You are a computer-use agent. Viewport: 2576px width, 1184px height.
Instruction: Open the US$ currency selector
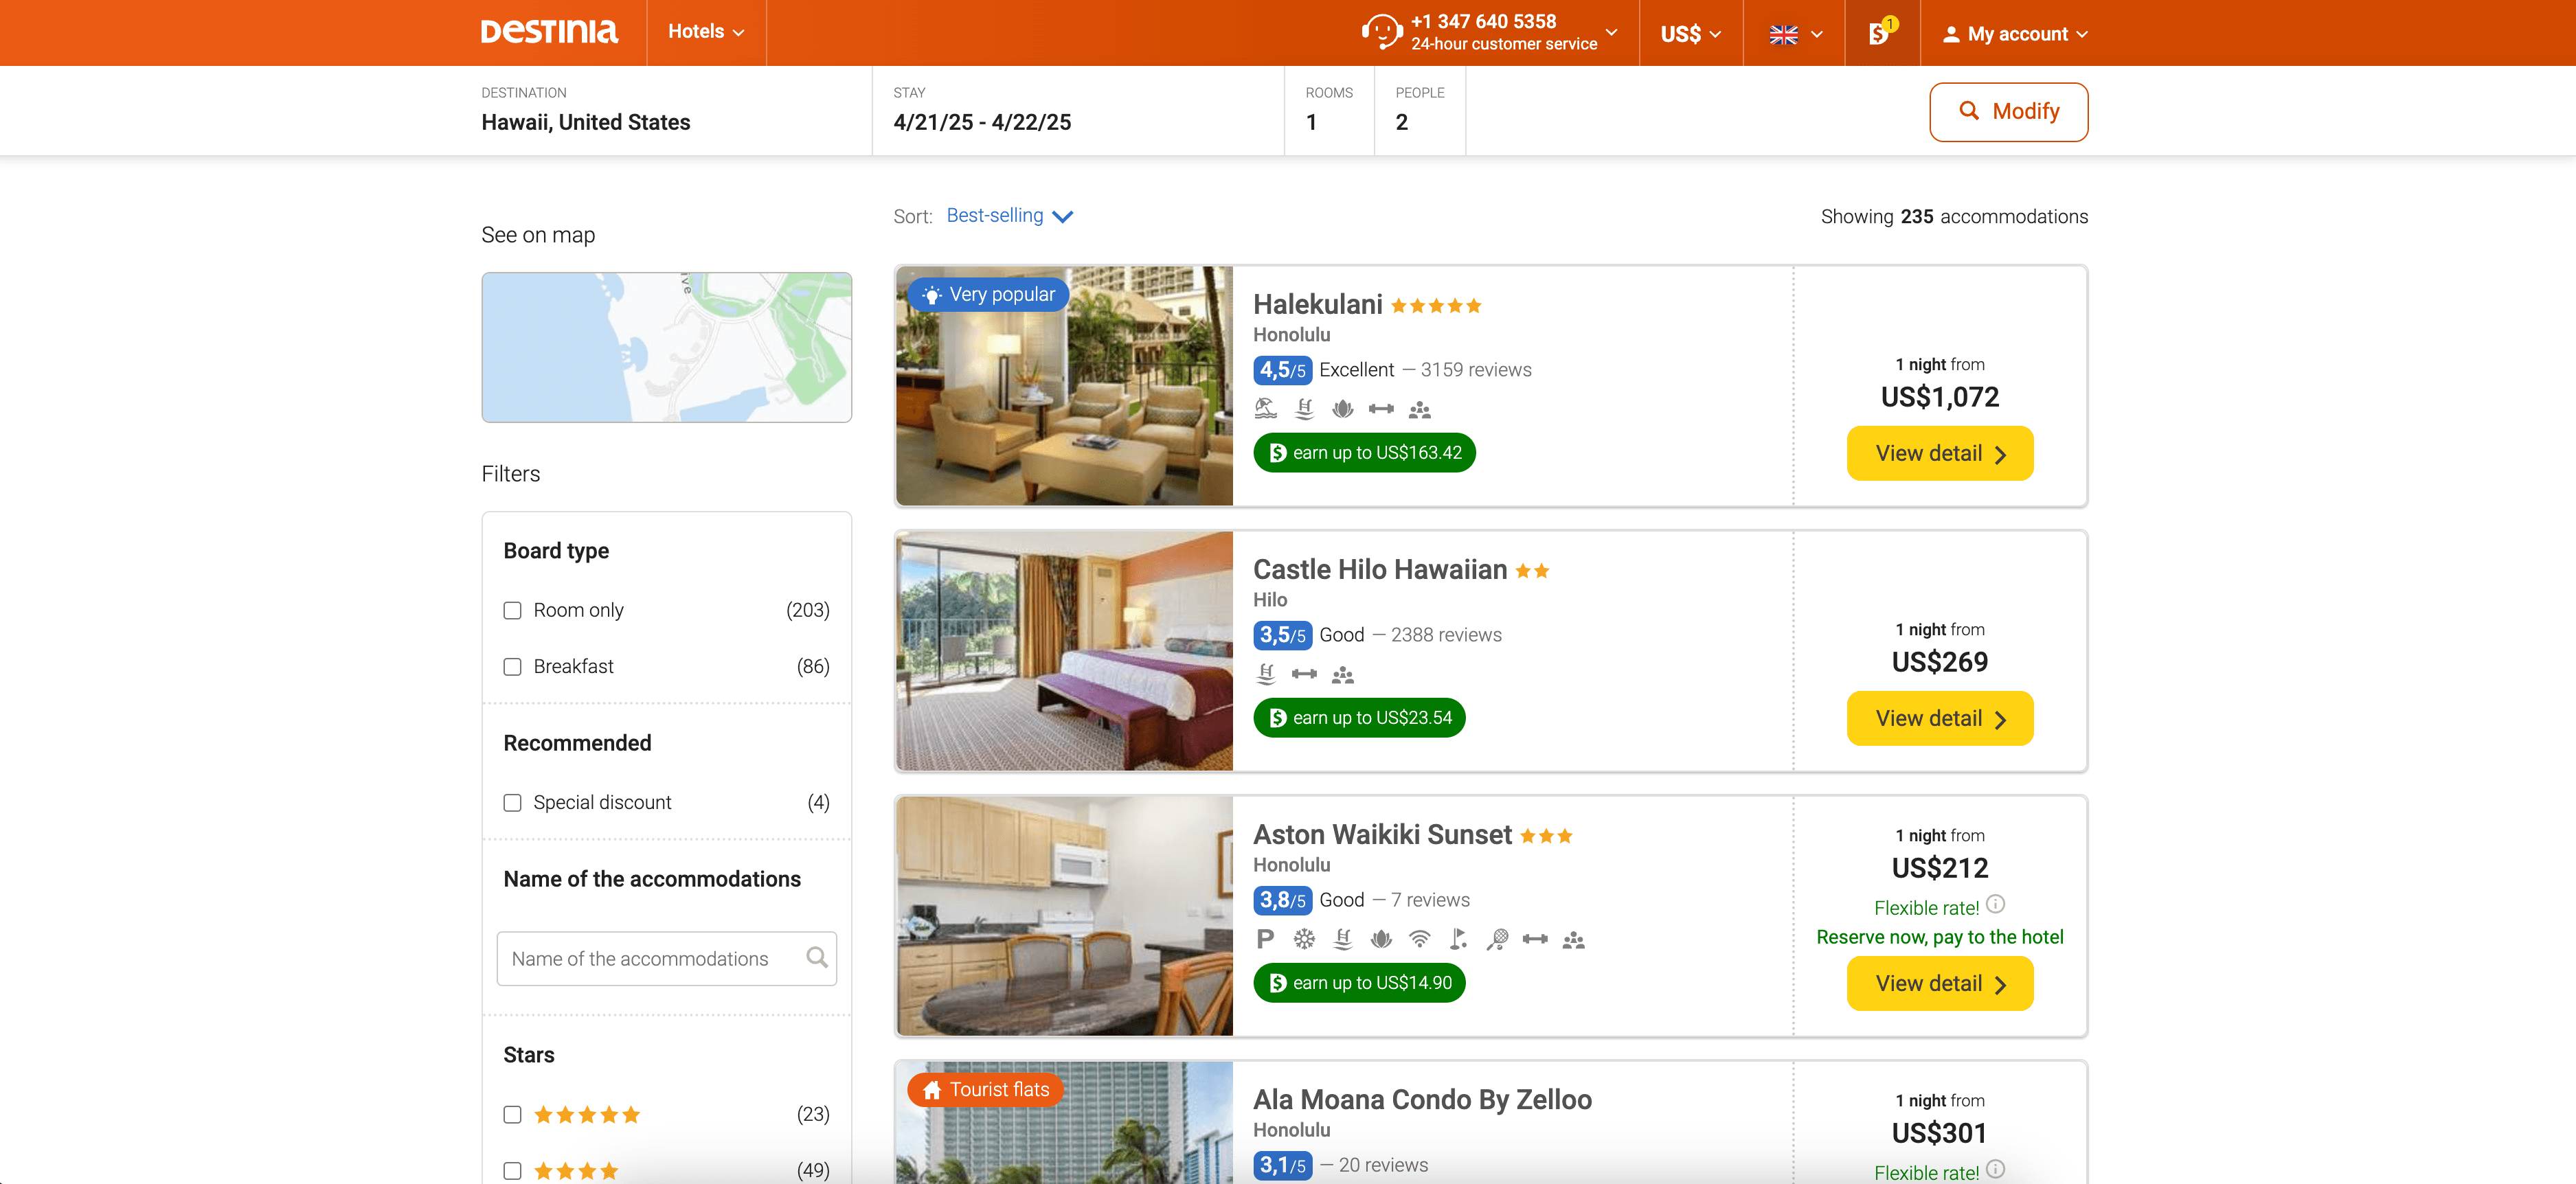tap(1691, 34)
